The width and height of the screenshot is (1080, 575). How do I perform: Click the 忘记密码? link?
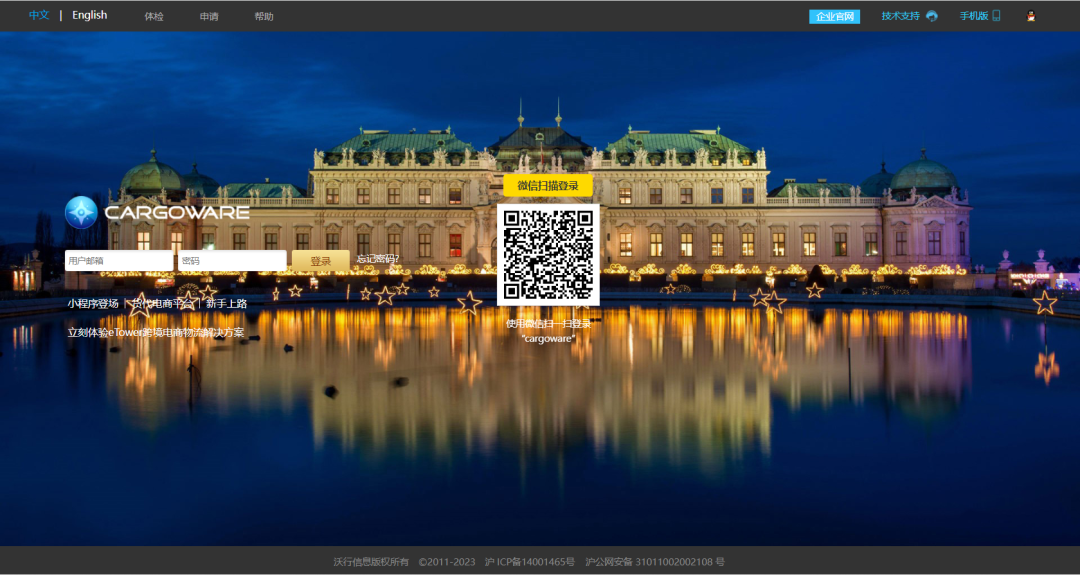pyautogui.click(x=377, y=260)
